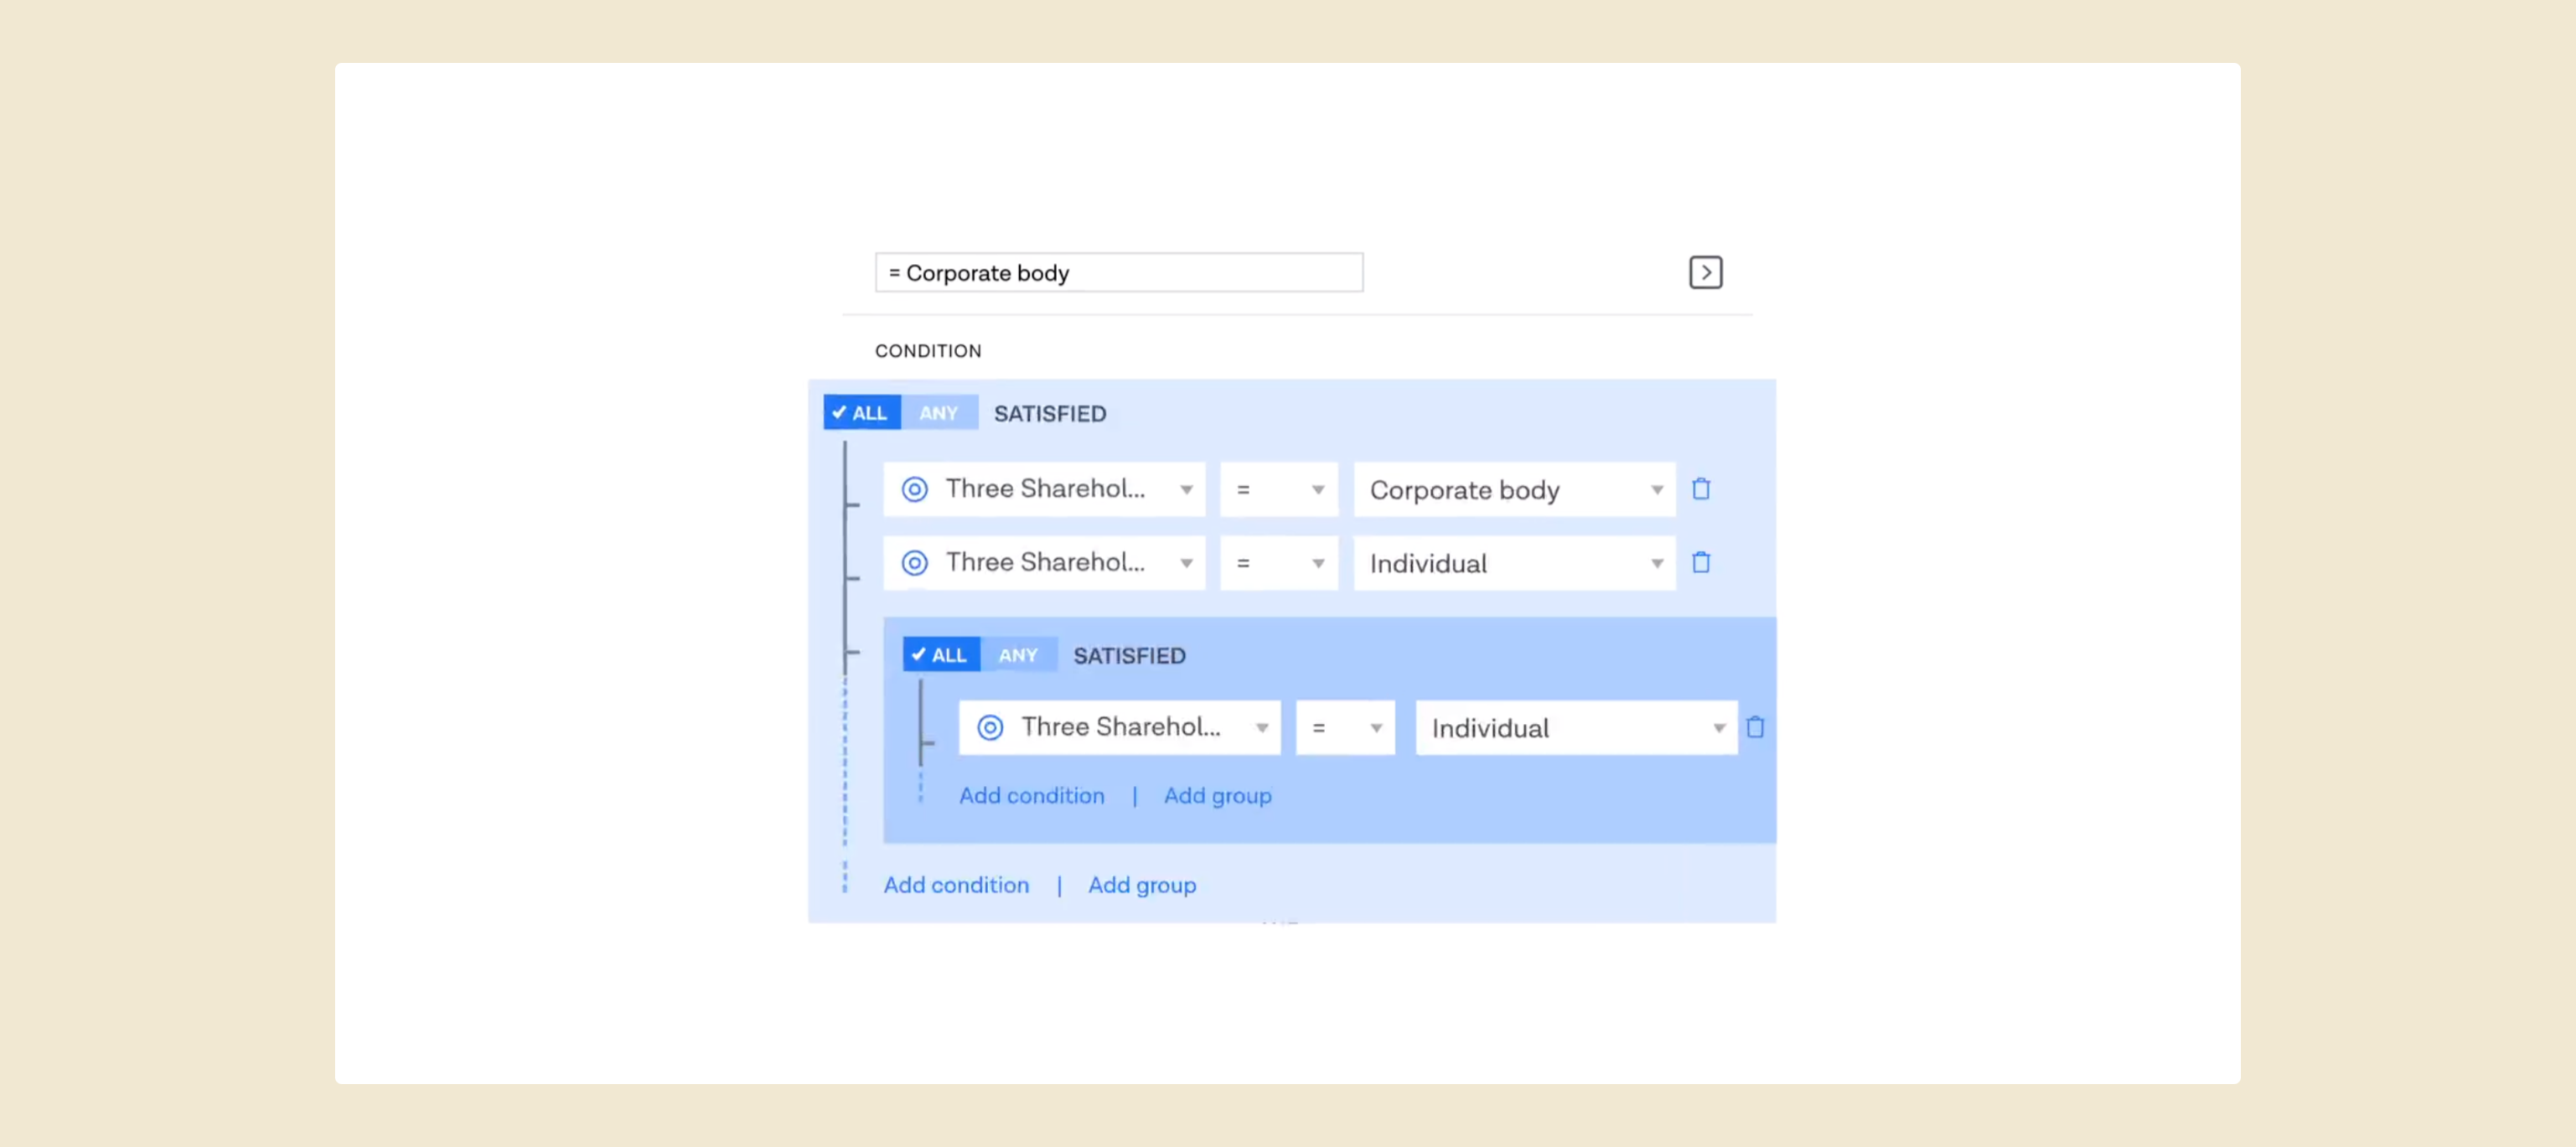
Task: Toggle ALL in the nested condition group
Action: click(940, 655)
